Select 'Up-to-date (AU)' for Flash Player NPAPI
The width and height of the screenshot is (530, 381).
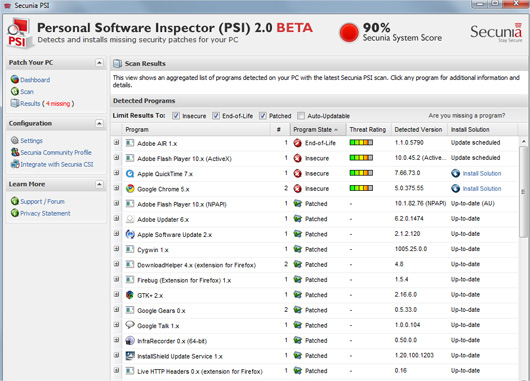[473, 203]
